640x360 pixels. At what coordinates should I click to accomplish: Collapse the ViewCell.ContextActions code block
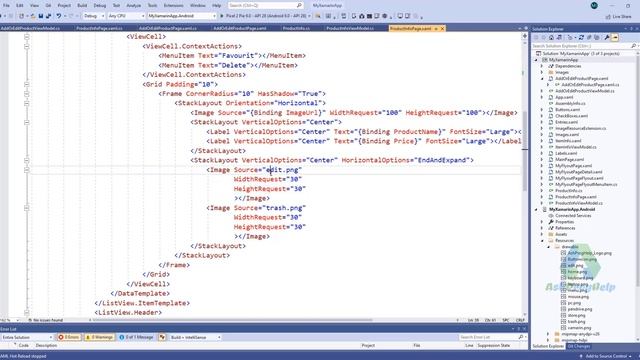point(27,46)
